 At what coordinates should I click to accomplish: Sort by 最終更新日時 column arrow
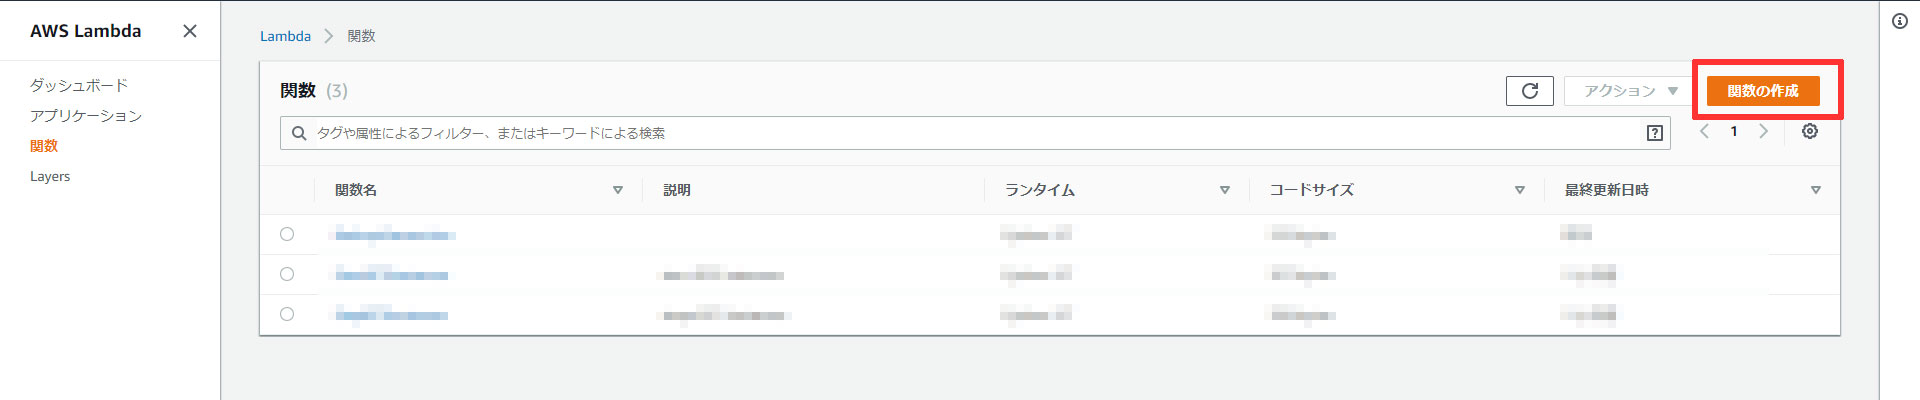(x=1815, y=190)
